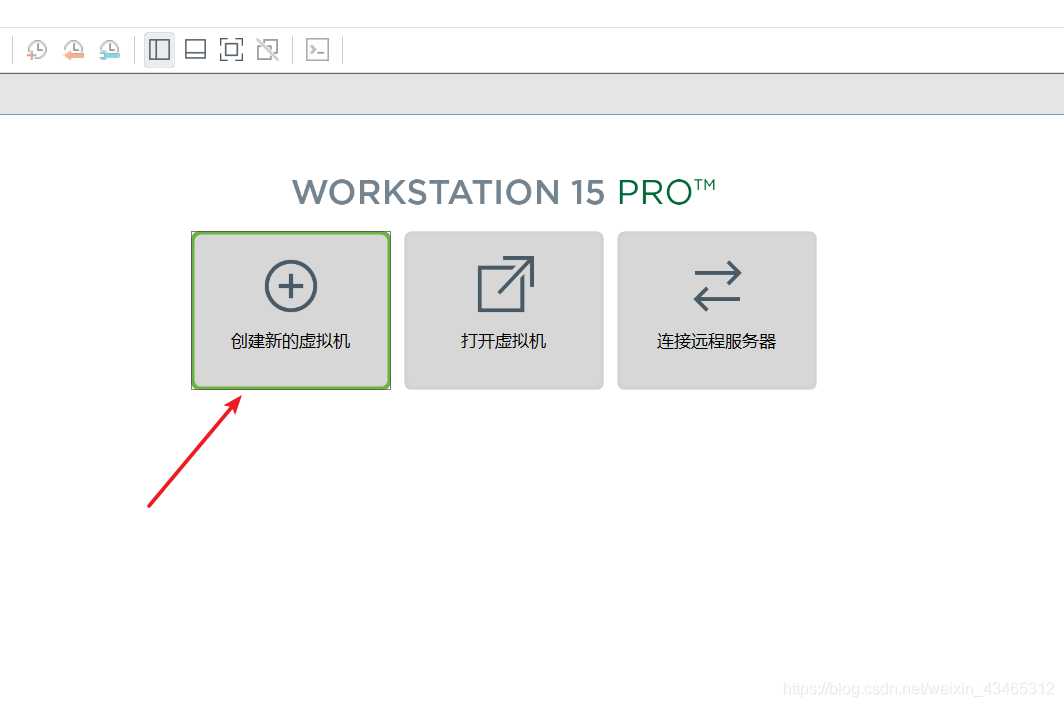This screenshot has width=1064, height=707.
Task: Click the plus circle icon
Action: [291, 286]
